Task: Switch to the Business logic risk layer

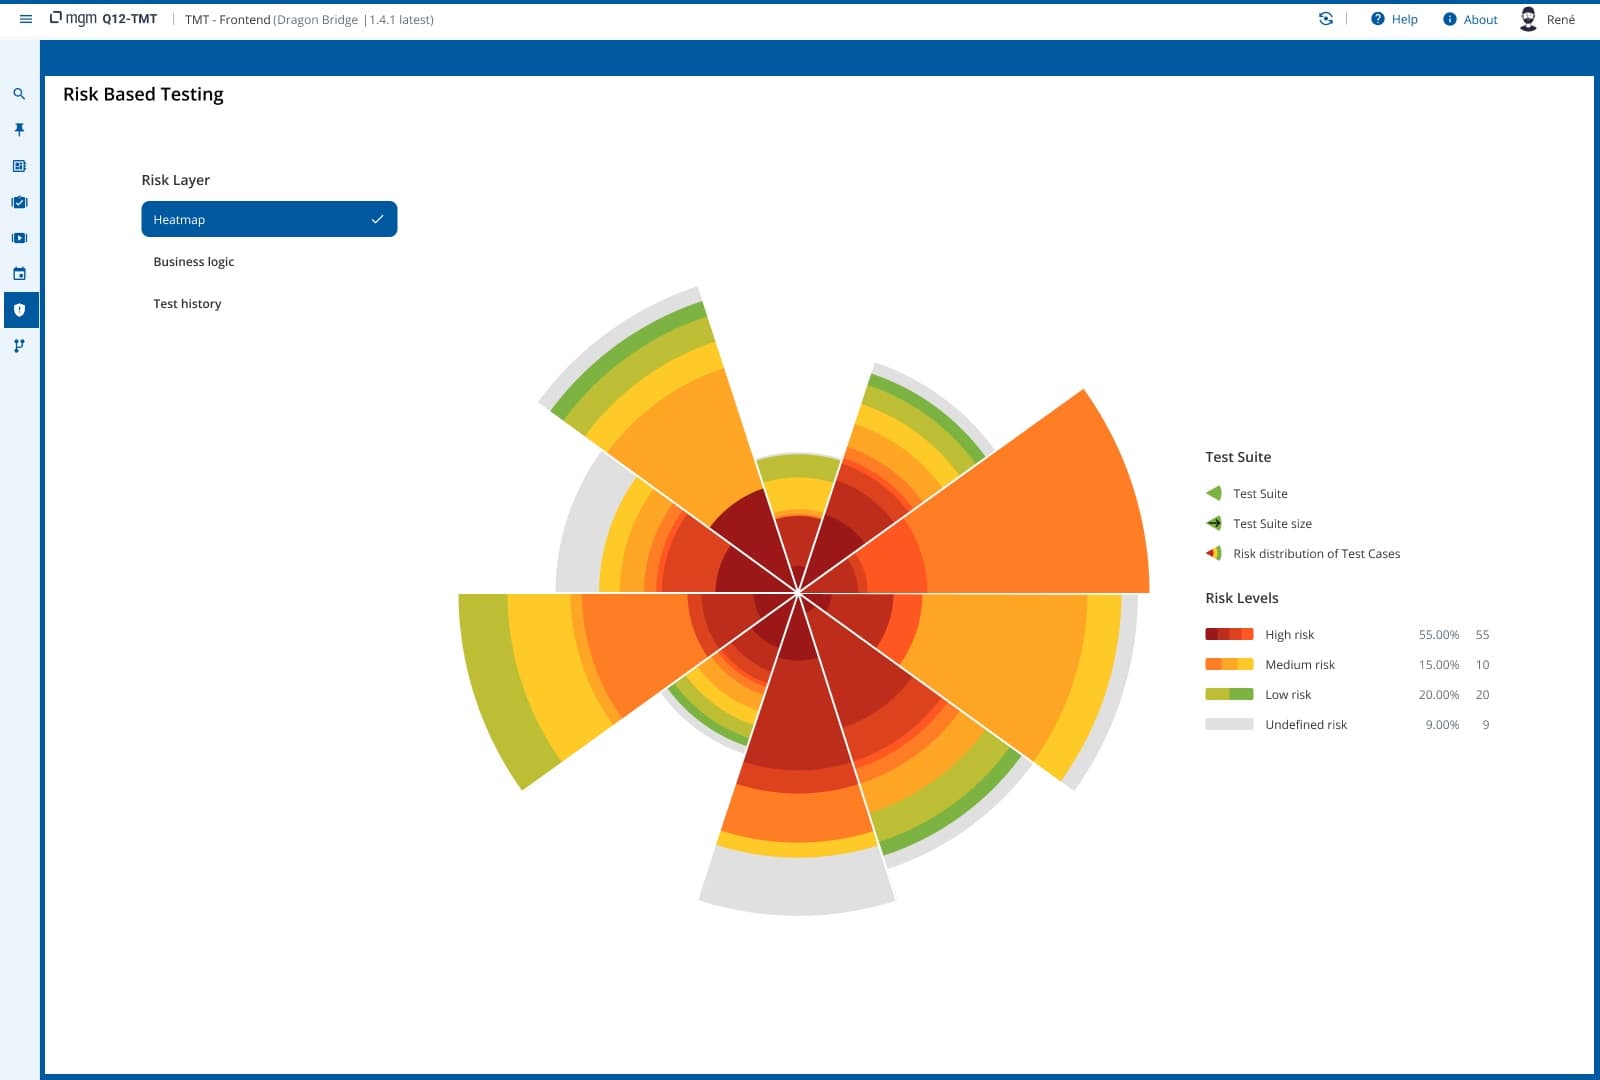Action: point(194,262)
